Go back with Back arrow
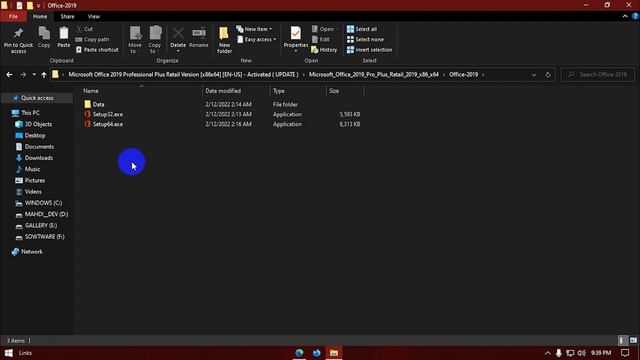This screenshot has width=640, height=360. tap(9, 75)
